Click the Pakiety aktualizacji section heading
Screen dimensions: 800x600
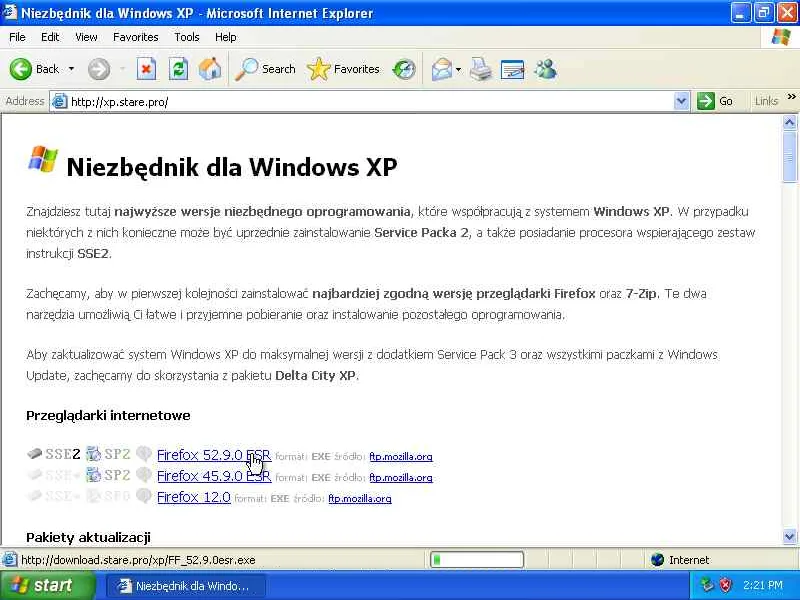[88, 537]
